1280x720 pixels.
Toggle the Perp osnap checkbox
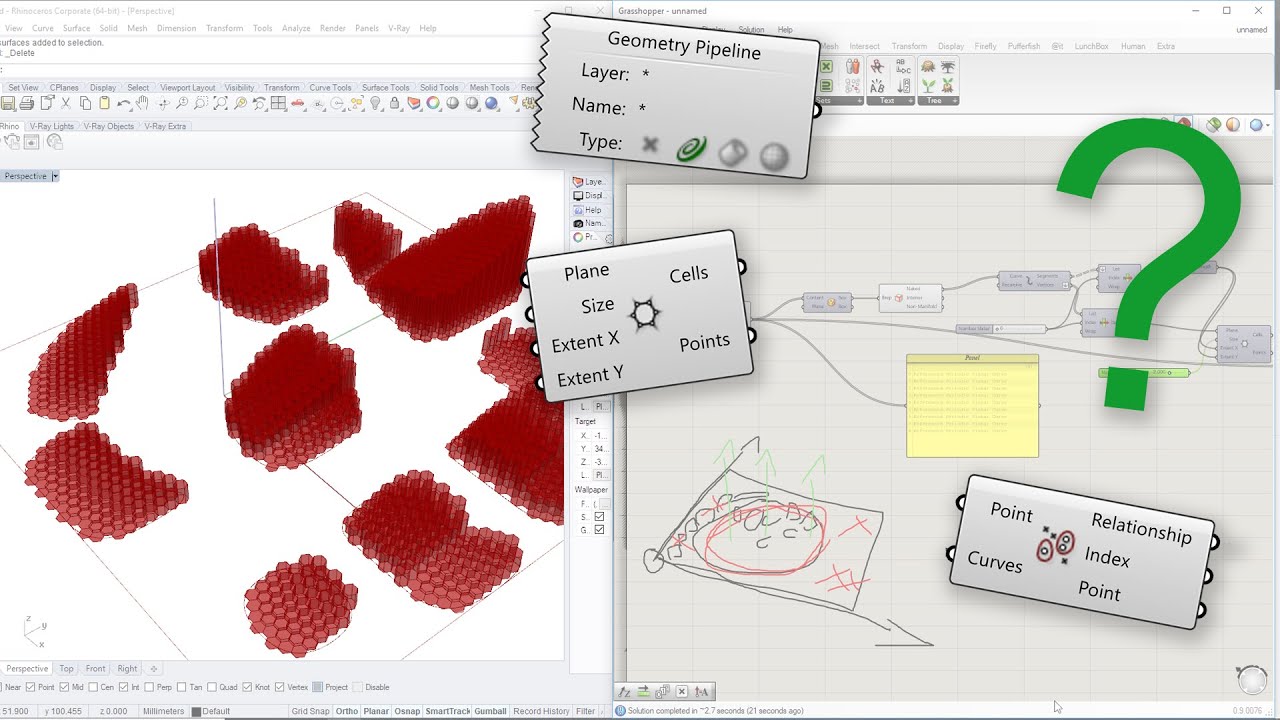click(148, 687)
